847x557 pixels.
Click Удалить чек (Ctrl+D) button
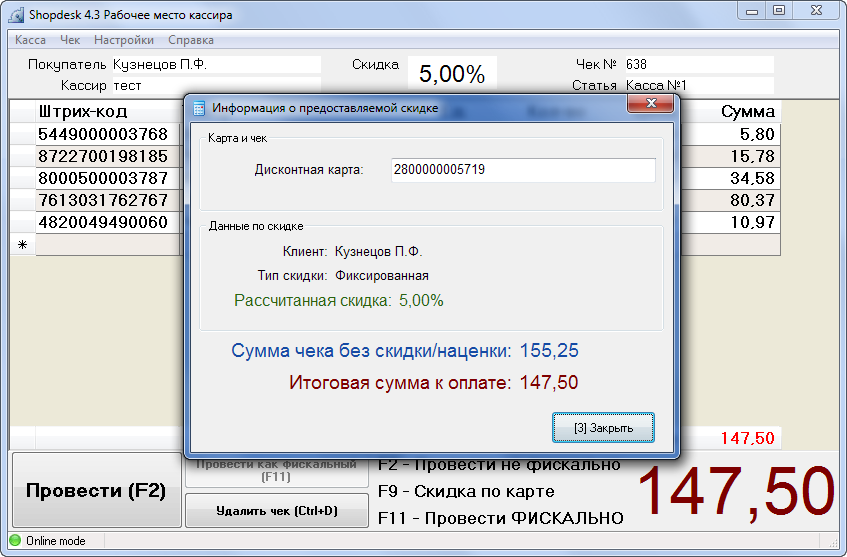pos(277,511)
